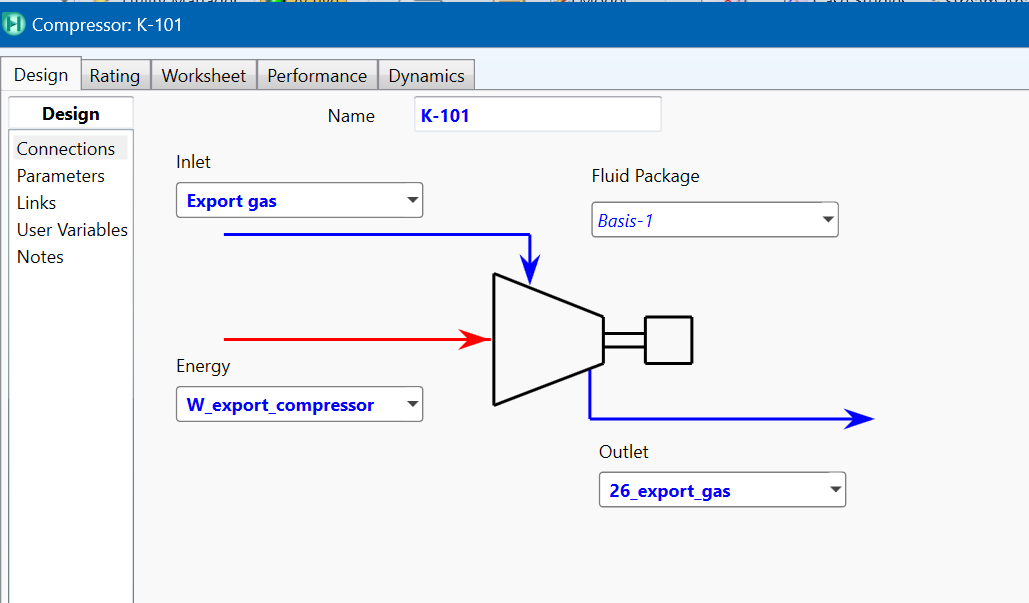The image size is (1029, 603).
Task: Open the Worksheet tab
Action: (x=203, y=75)
